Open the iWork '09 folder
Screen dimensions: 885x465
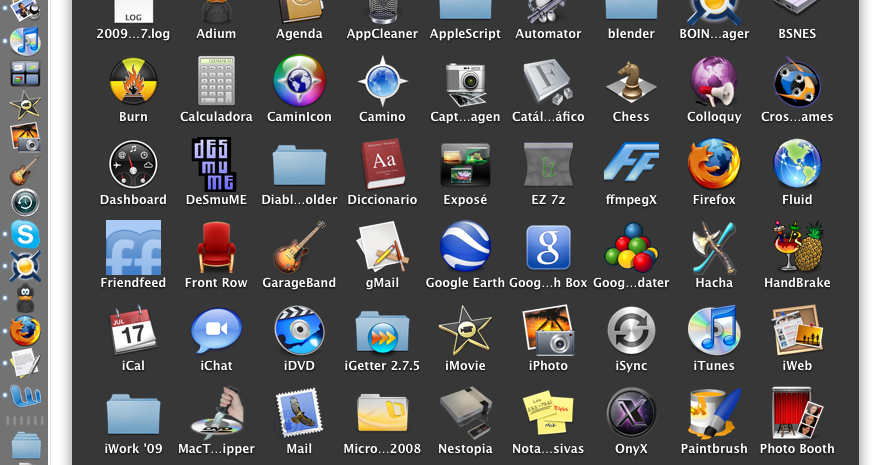(133, 415)
